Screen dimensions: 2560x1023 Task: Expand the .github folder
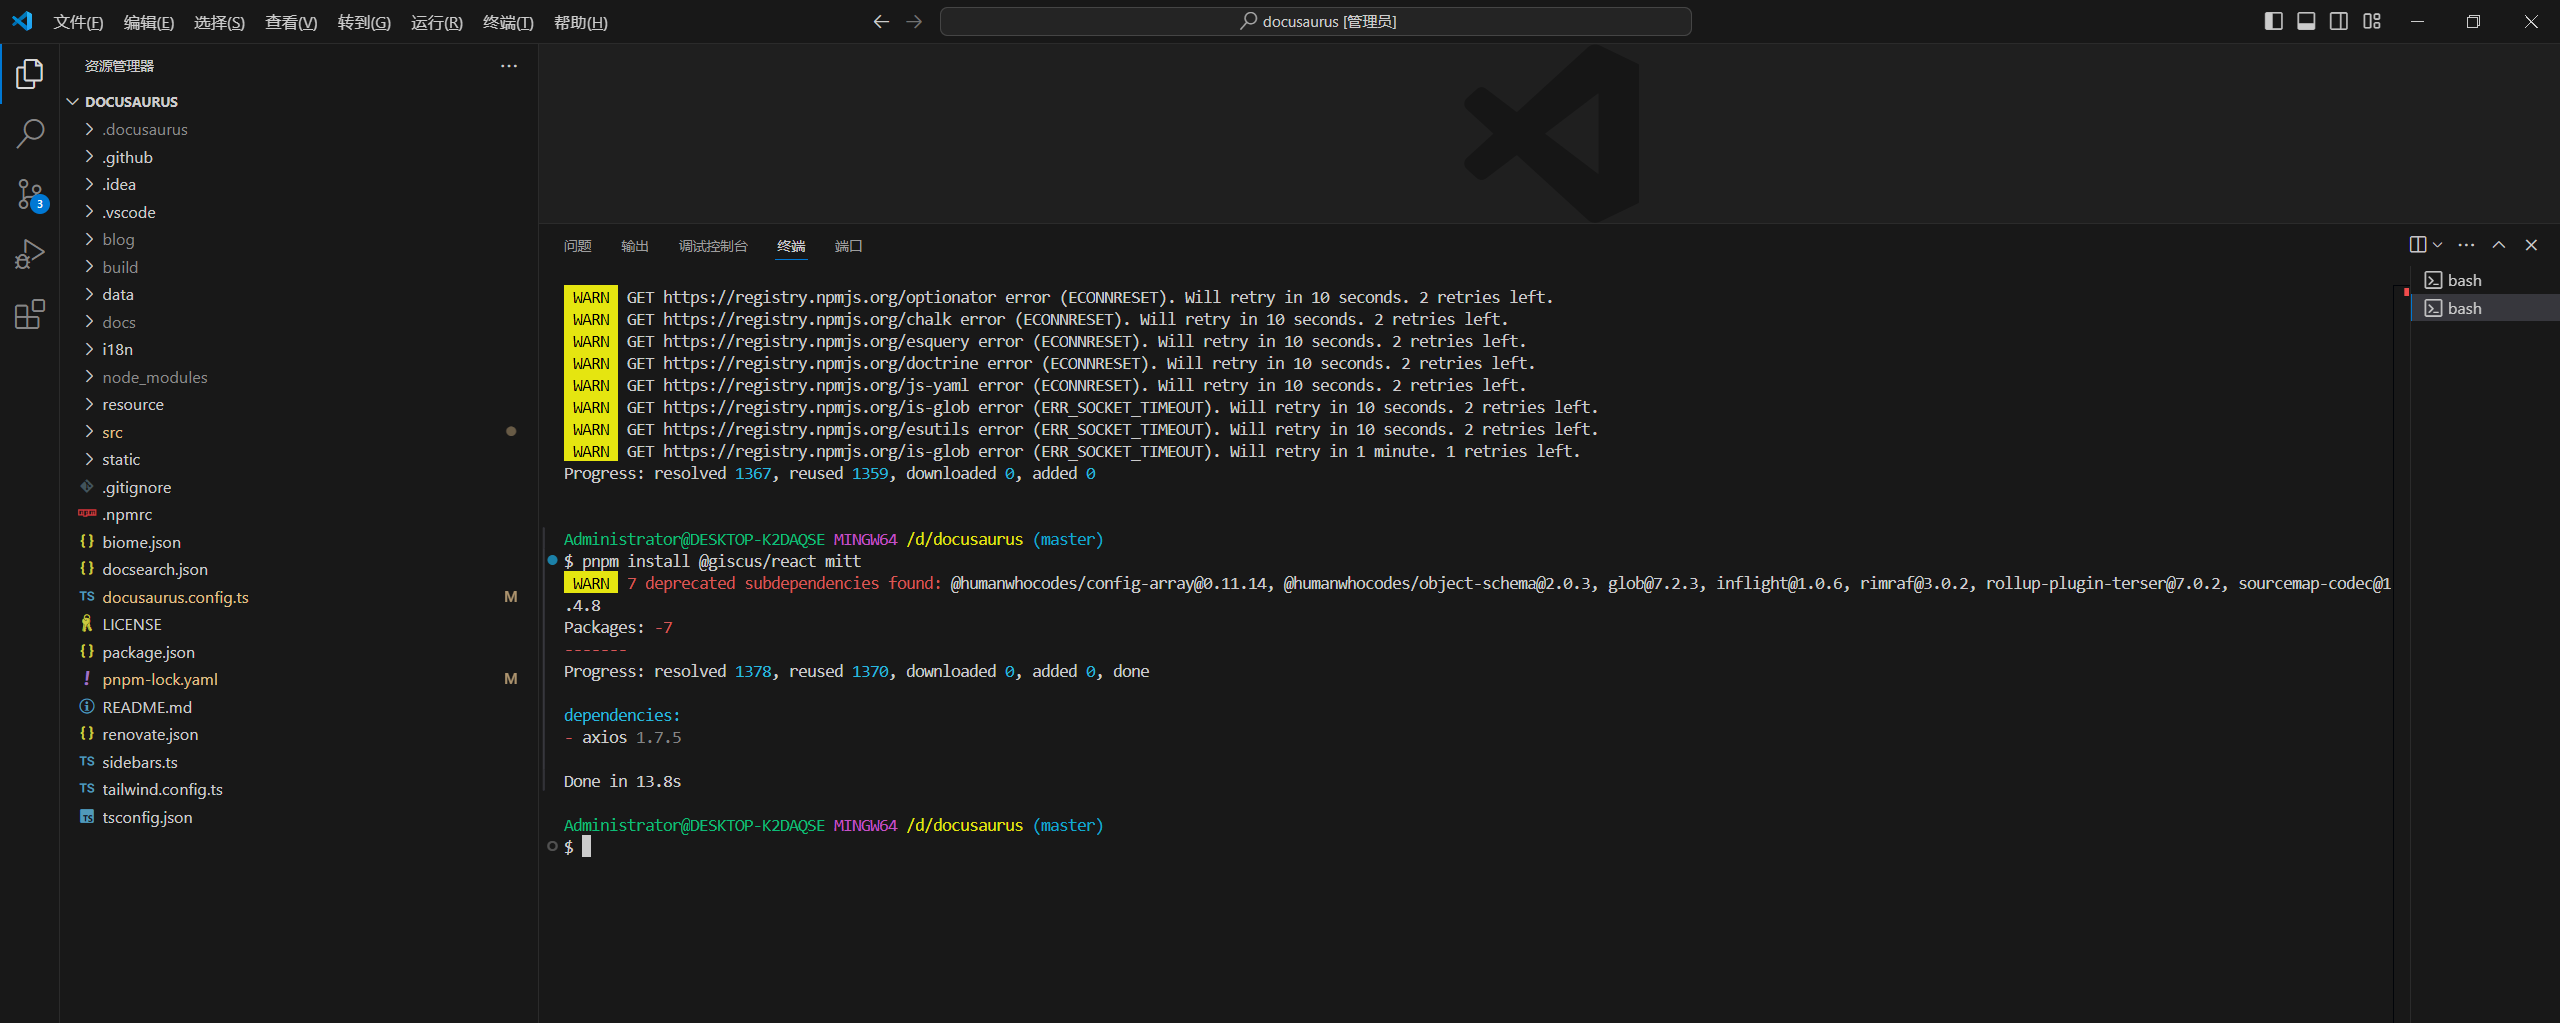tap(298, 157)
